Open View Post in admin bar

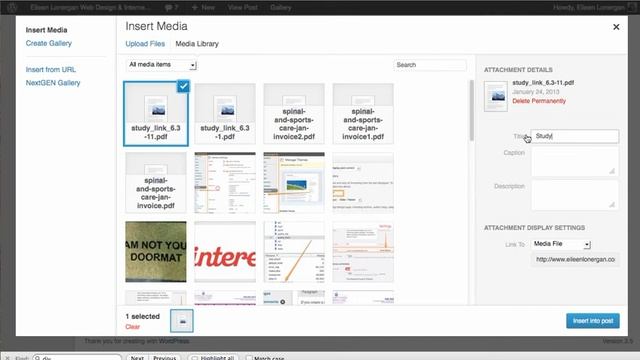pos(242,7)
